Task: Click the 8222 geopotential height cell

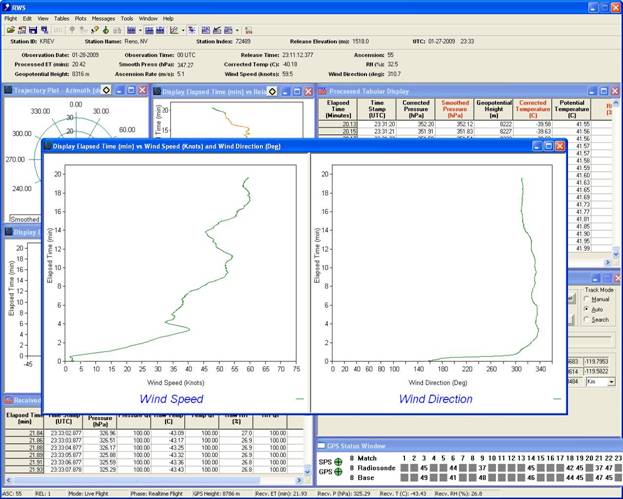Action: [x=494, y=124]
